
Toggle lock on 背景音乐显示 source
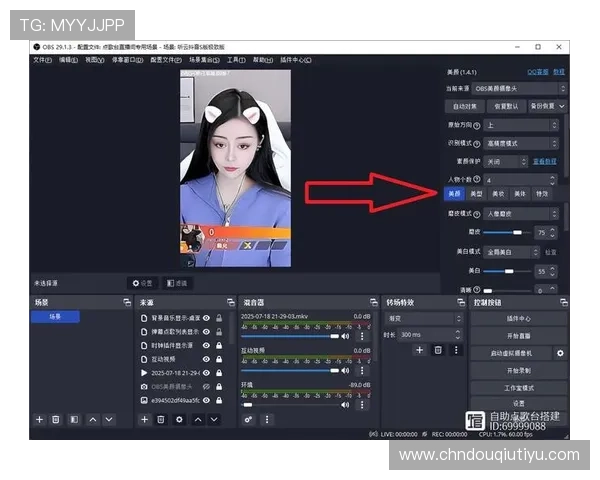coord(219,318)
